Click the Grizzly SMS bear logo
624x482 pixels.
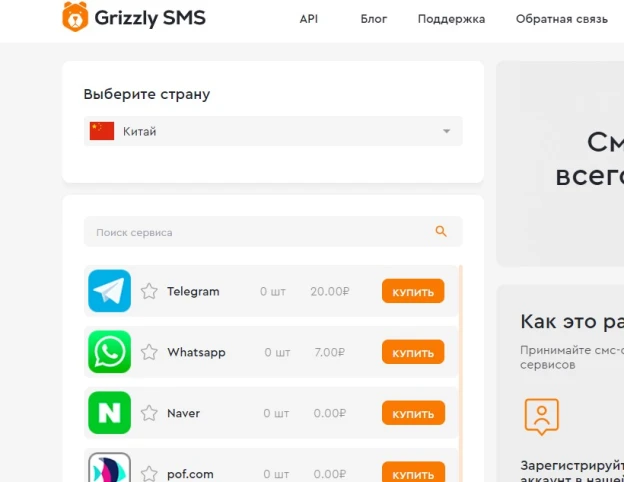[75, 17]
